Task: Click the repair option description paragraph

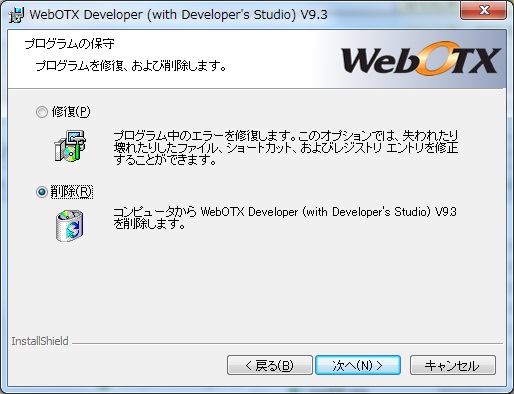Action: pos(286,148)
